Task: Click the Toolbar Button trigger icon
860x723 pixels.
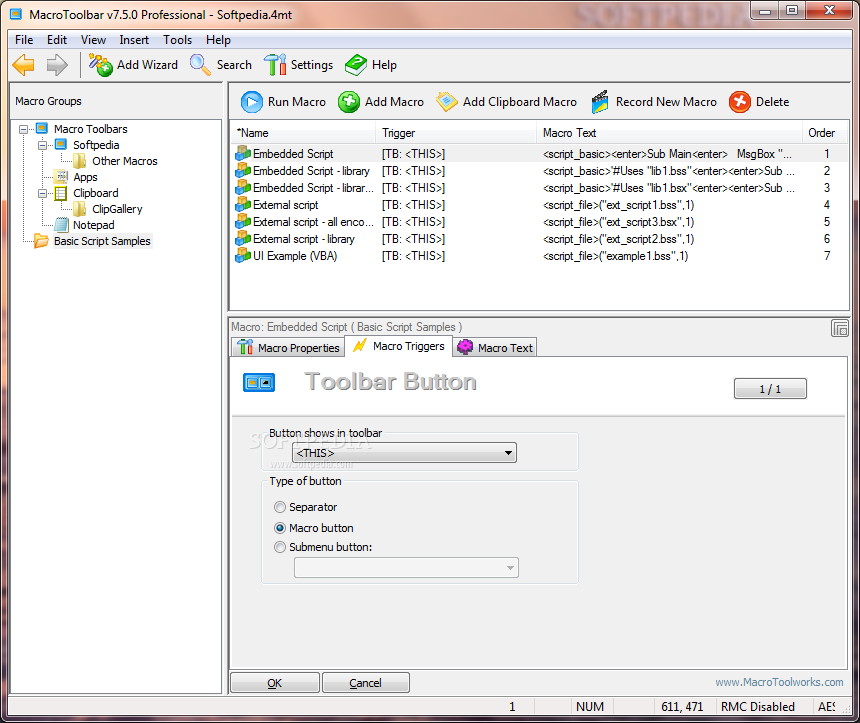Action: click(x=259, y=382)
